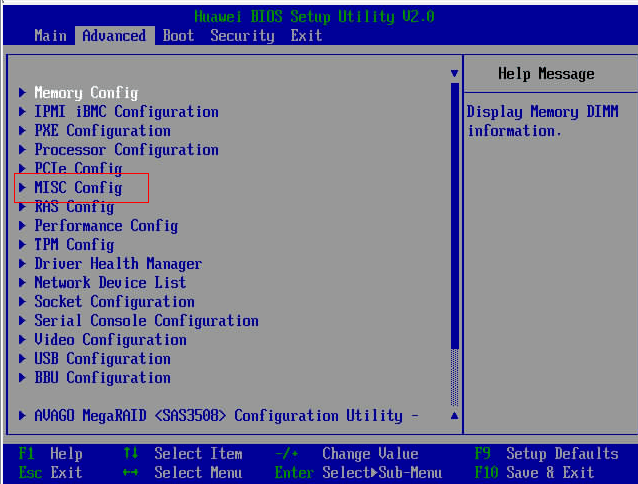Select PCIe Config entry

78,169
